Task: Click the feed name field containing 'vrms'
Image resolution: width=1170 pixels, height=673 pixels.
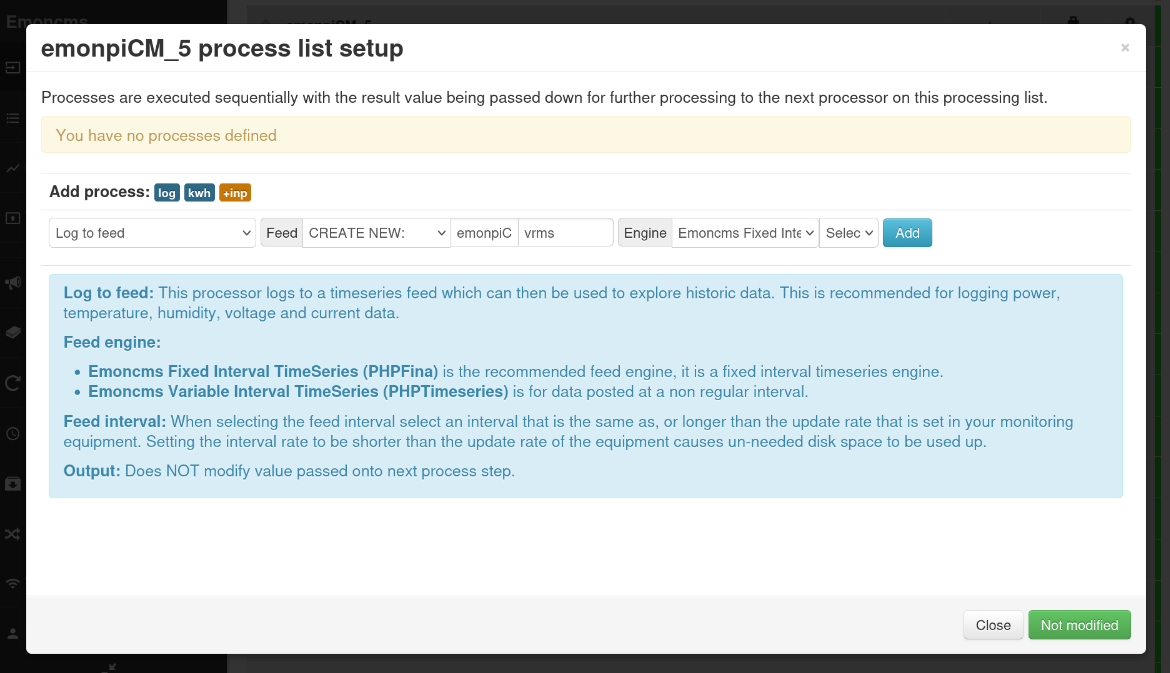Action: tap(565, 233)
